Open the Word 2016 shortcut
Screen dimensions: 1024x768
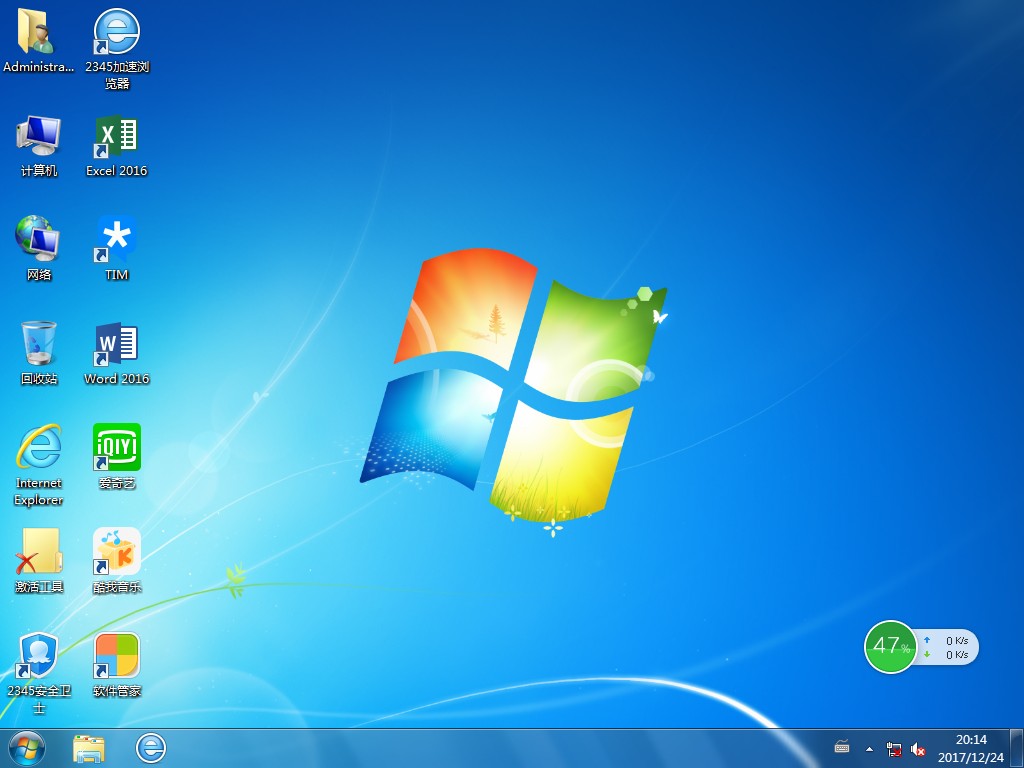click(117, 353)
